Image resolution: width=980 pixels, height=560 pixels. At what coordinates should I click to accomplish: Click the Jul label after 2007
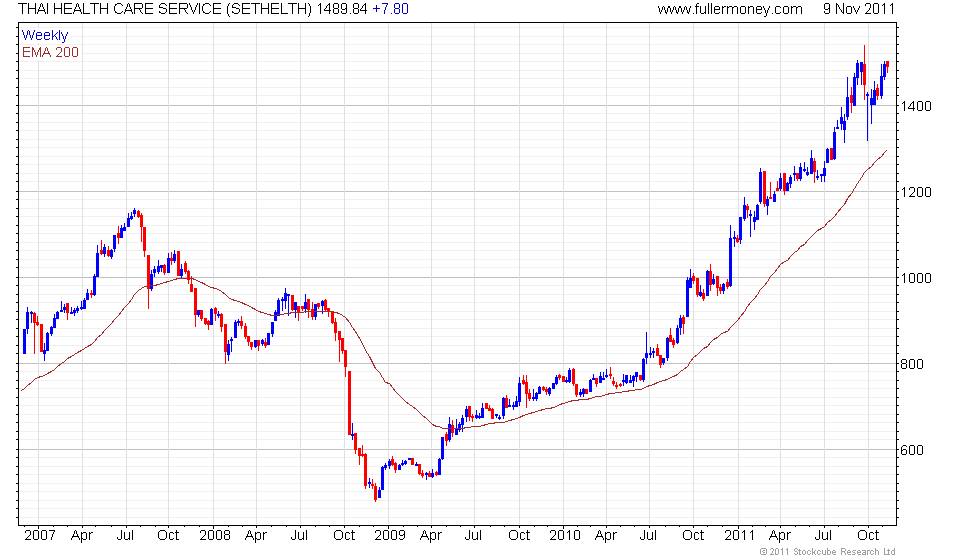[x=125, y=536]
